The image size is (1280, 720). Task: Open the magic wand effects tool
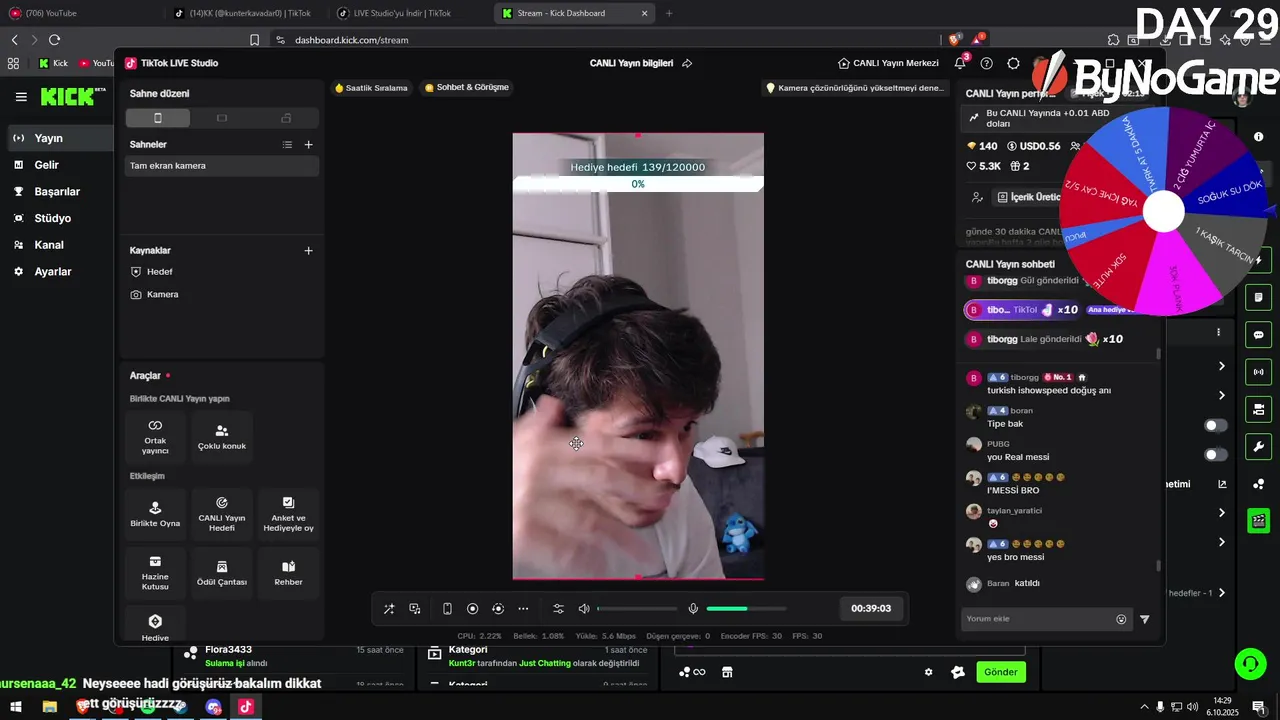389,609
